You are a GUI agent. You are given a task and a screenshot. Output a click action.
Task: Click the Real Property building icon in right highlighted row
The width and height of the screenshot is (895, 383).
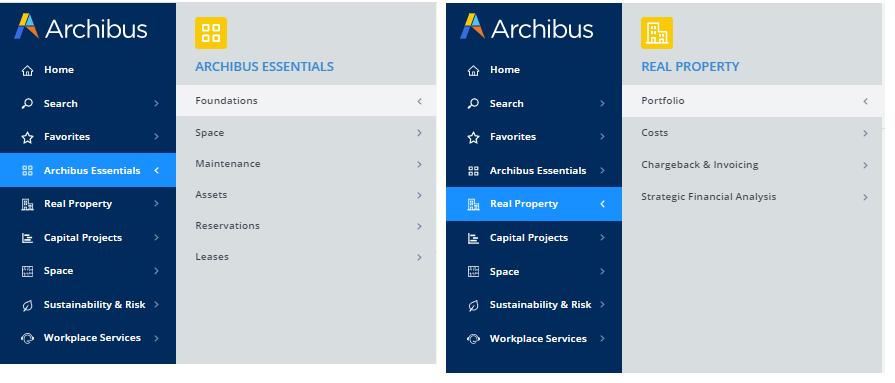pos(473,204)
